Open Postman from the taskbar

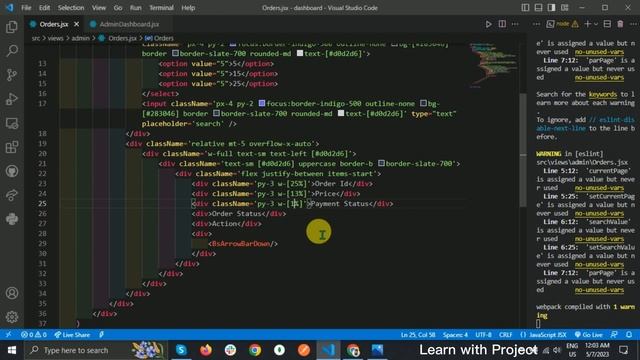pos(304,350)
